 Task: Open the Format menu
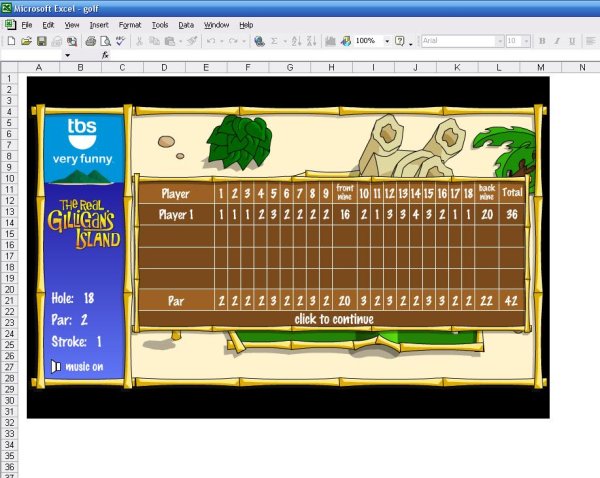pyautogui.click(x=130, y=25)
